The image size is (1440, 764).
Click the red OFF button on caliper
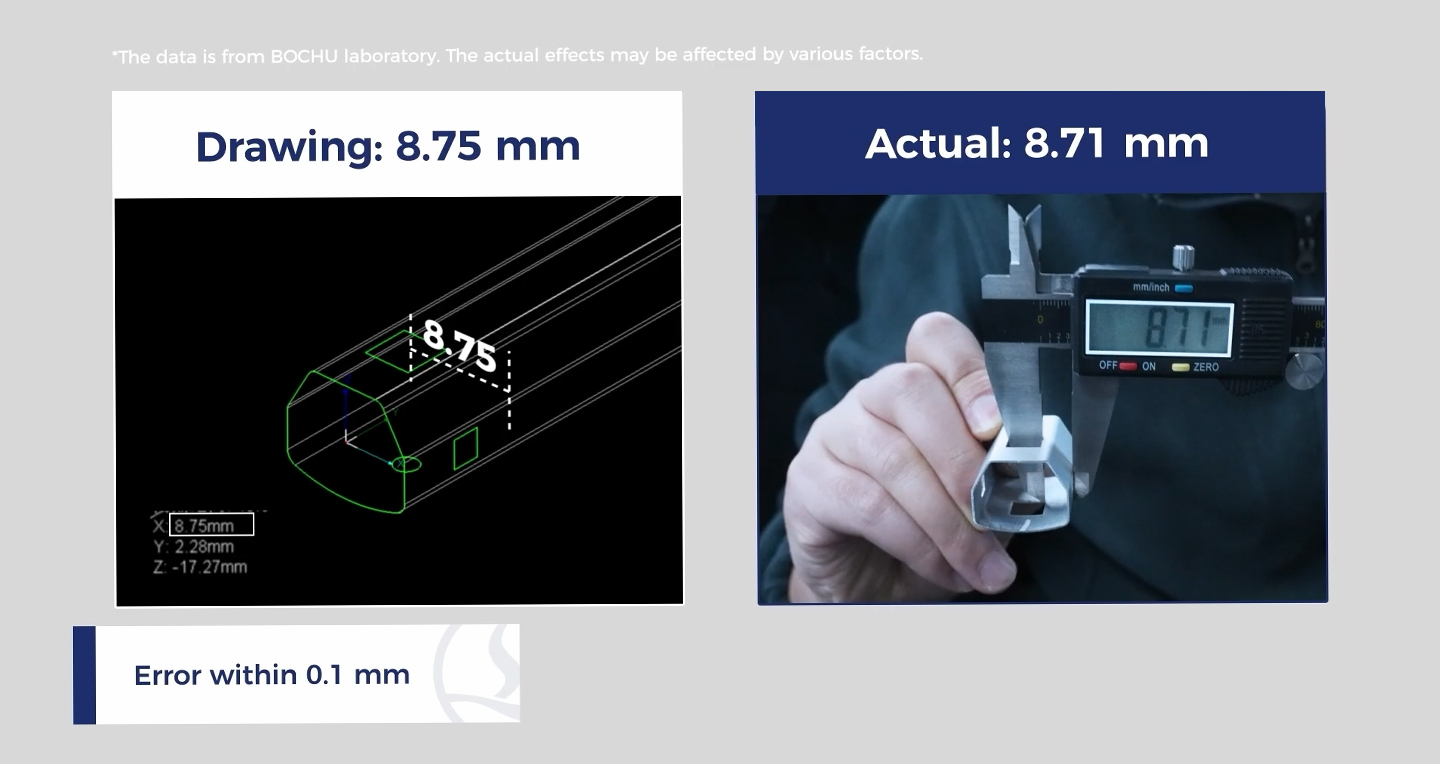click(1128, 366)
